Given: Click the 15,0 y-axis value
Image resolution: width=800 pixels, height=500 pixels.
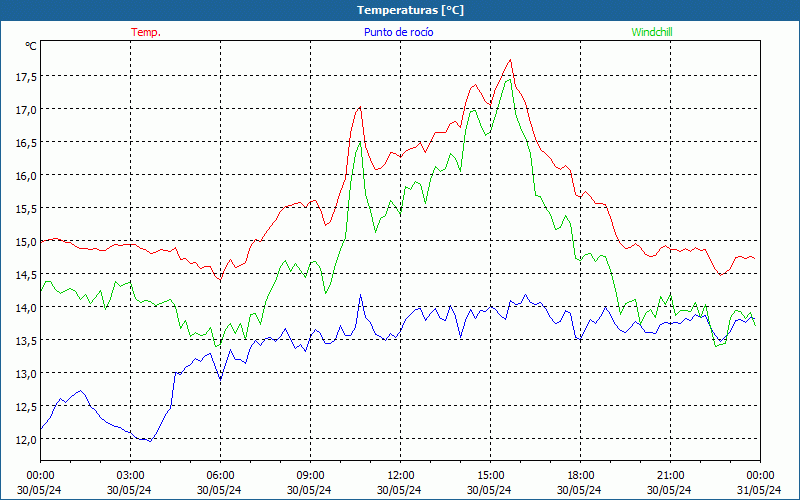Looking at the screenshot, I should point(26,241).
